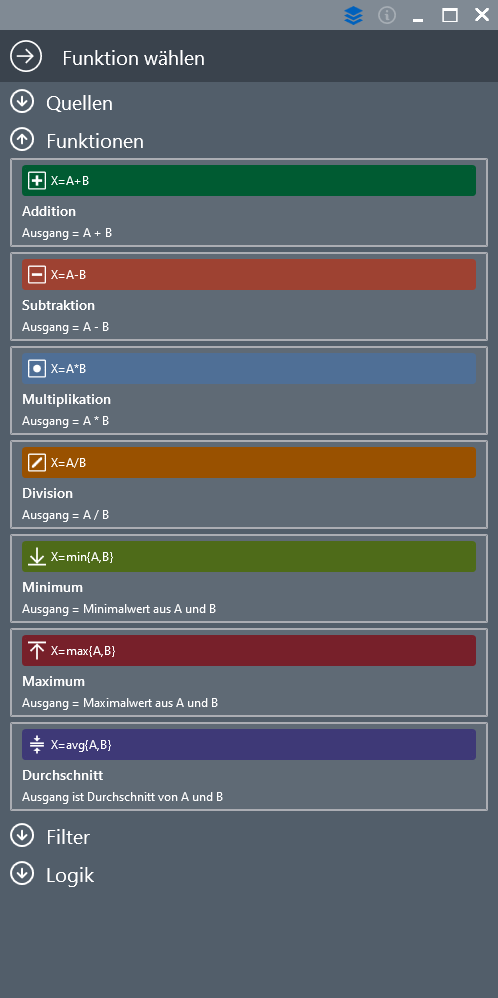Select the green X=A+B function bar
The width and height of the screenshot is (498, 998).
(x=249, y=181)
